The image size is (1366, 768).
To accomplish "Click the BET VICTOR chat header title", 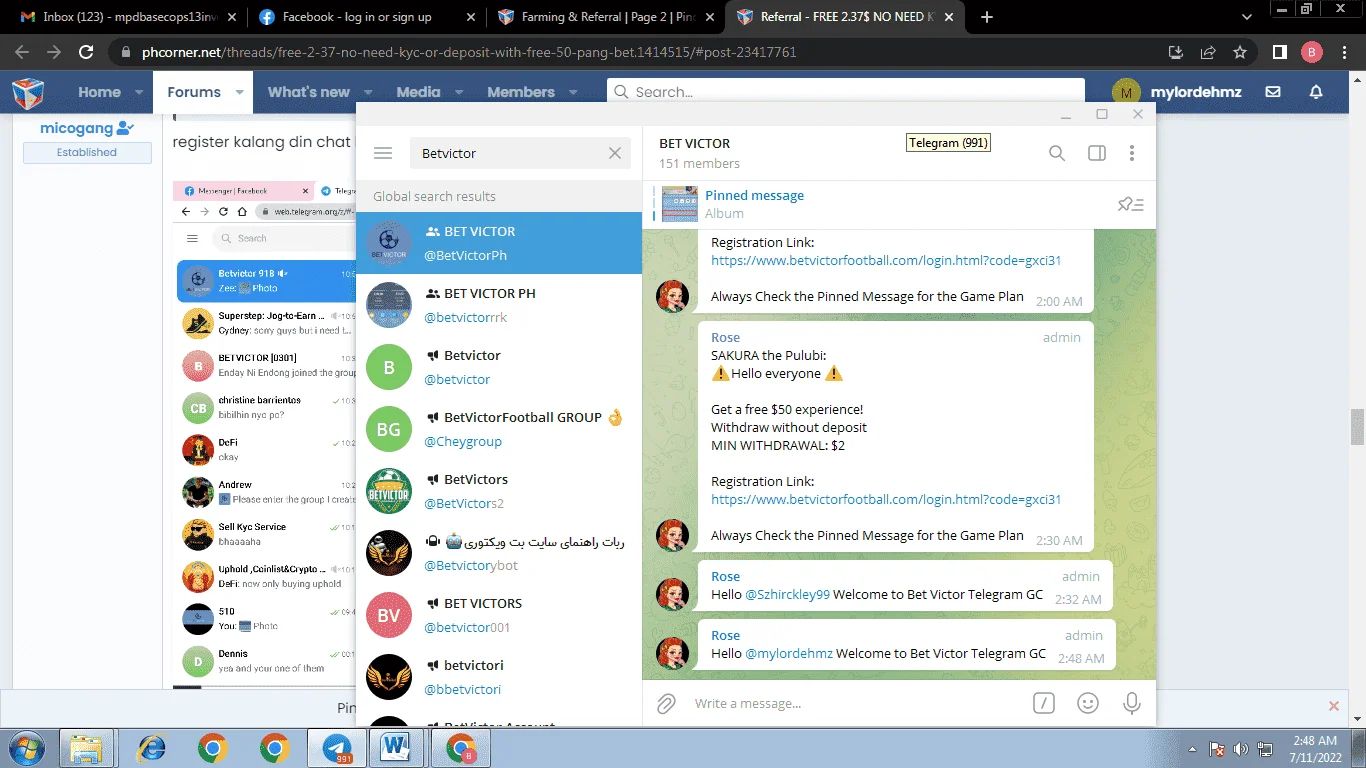I will [695, 143].
